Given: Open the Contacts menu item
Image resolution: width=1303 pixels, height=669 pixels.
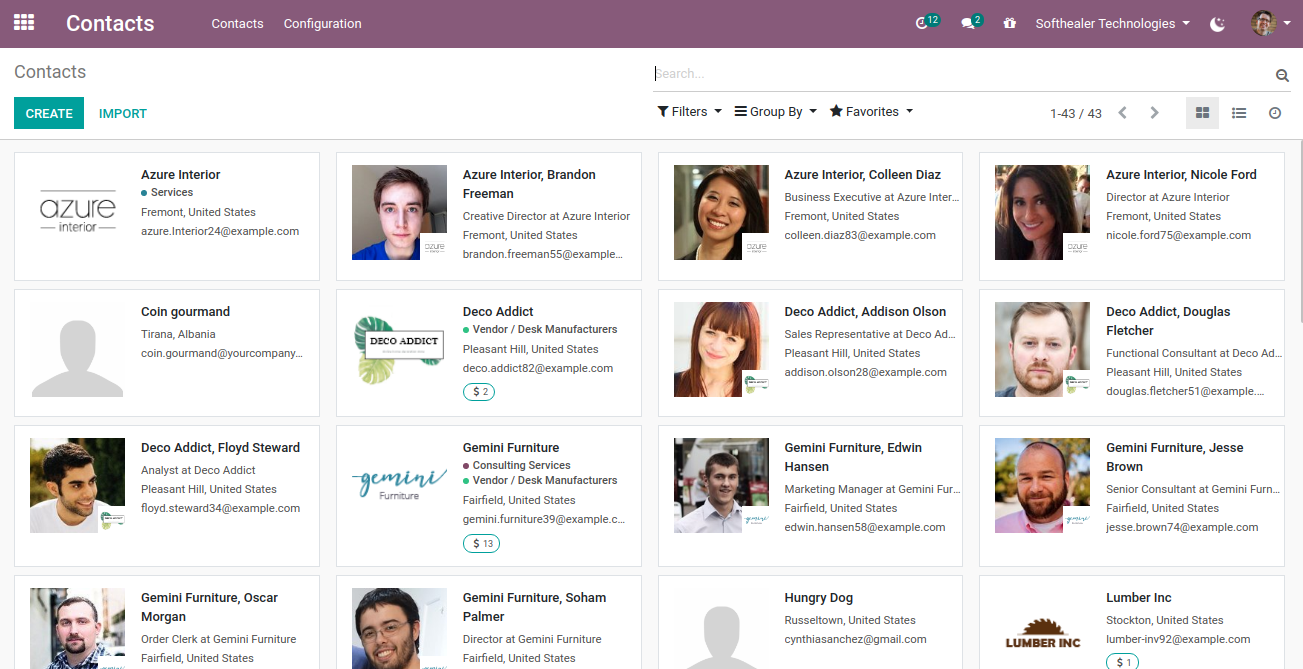Looking at the screenshot, I should pyautogui.click(x=237, y=23).
